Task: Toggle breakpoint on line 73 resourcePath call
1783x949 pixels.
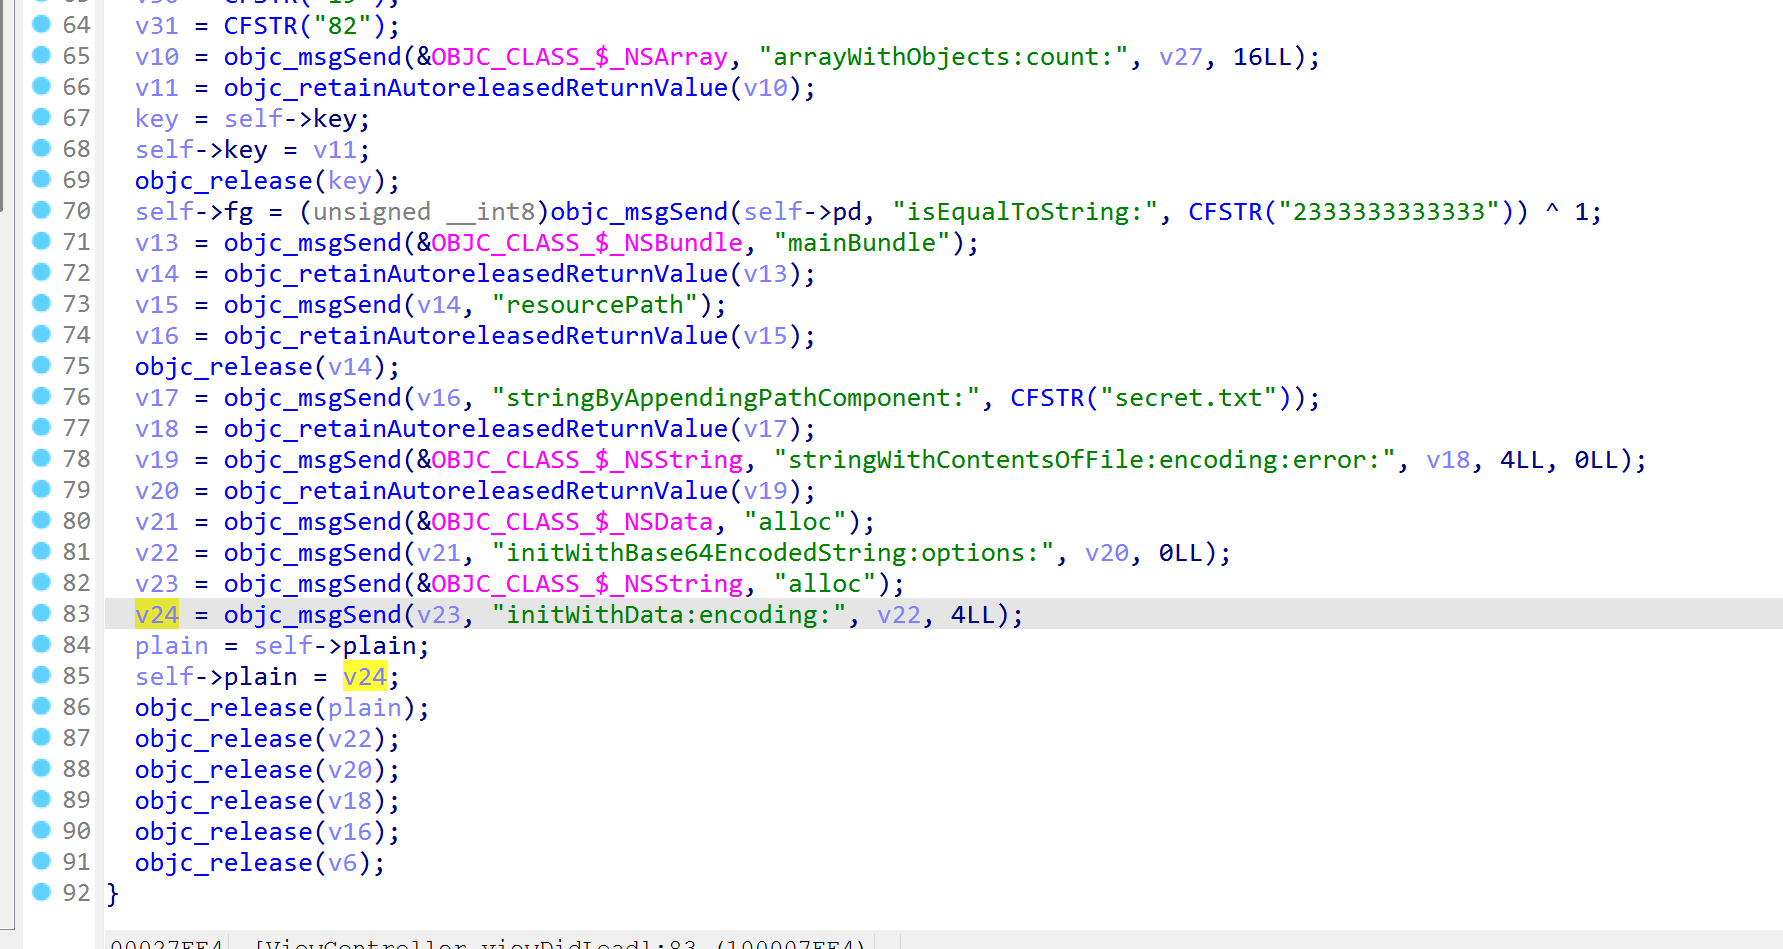Action: [x=41, y=303]
